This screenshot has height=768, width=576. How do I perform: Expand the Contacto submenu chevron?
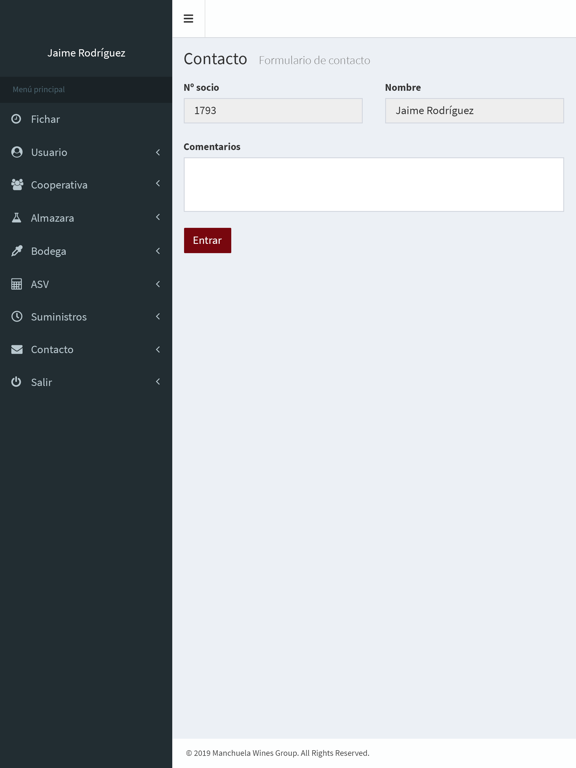click(158, 349)
